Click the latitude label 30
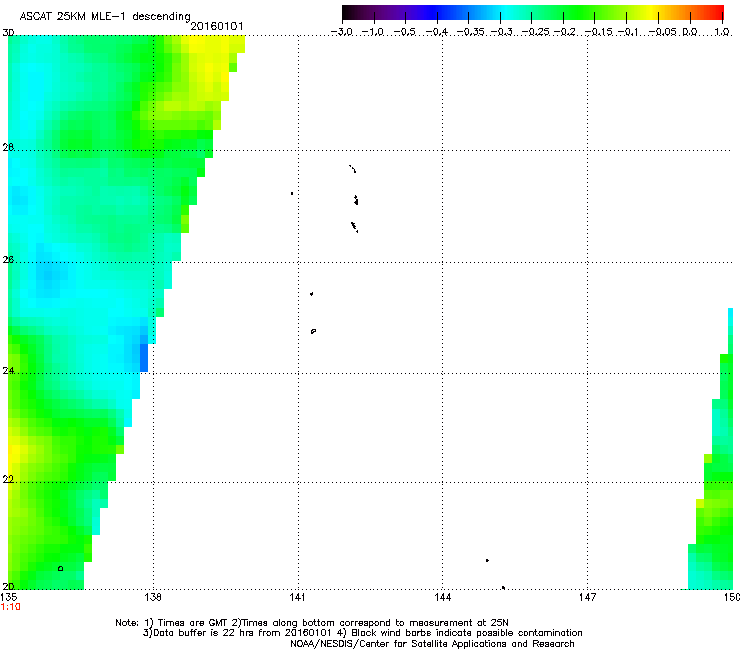This screenshot has height=650, width=740. [x=8, y=33]
